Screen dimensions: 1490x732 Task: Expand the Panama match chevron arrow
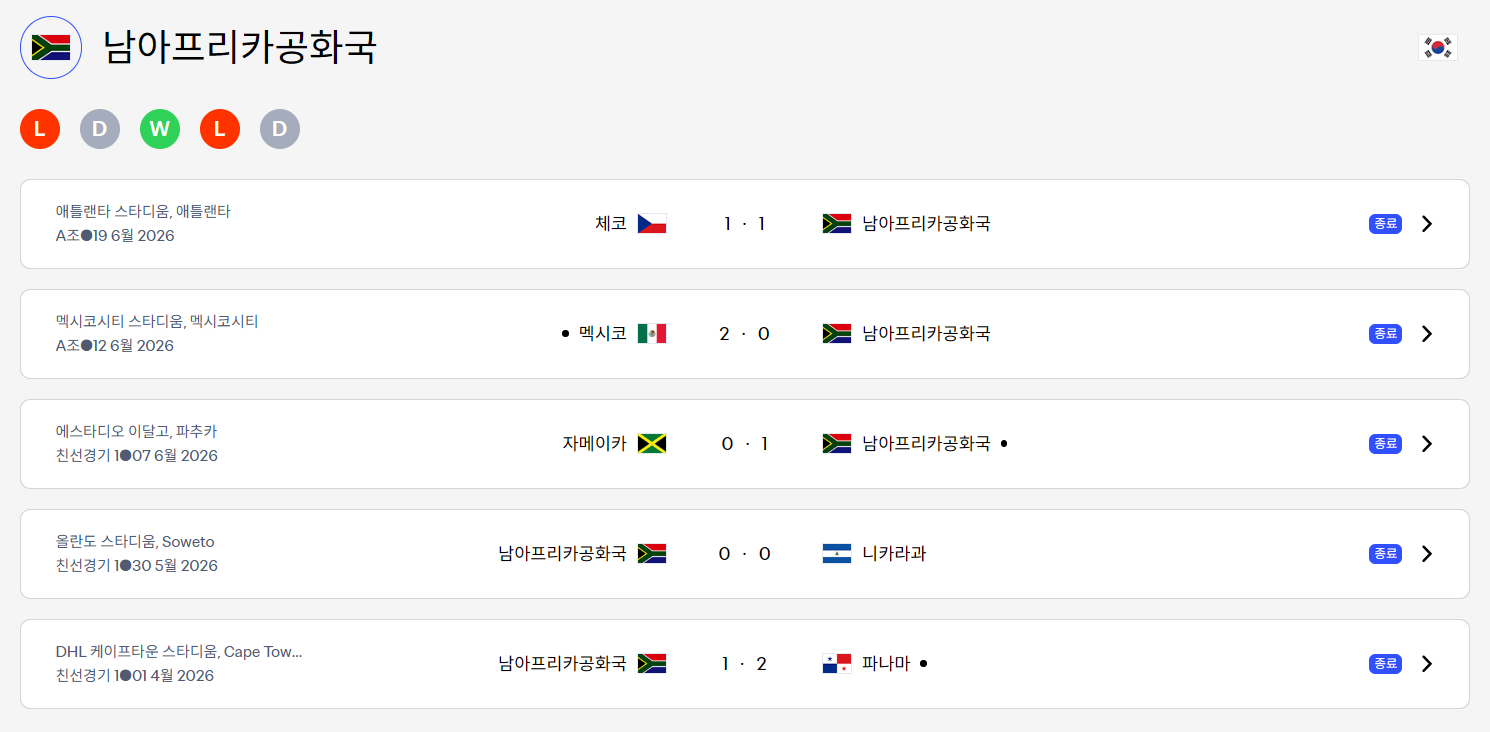coord(1427,664)
